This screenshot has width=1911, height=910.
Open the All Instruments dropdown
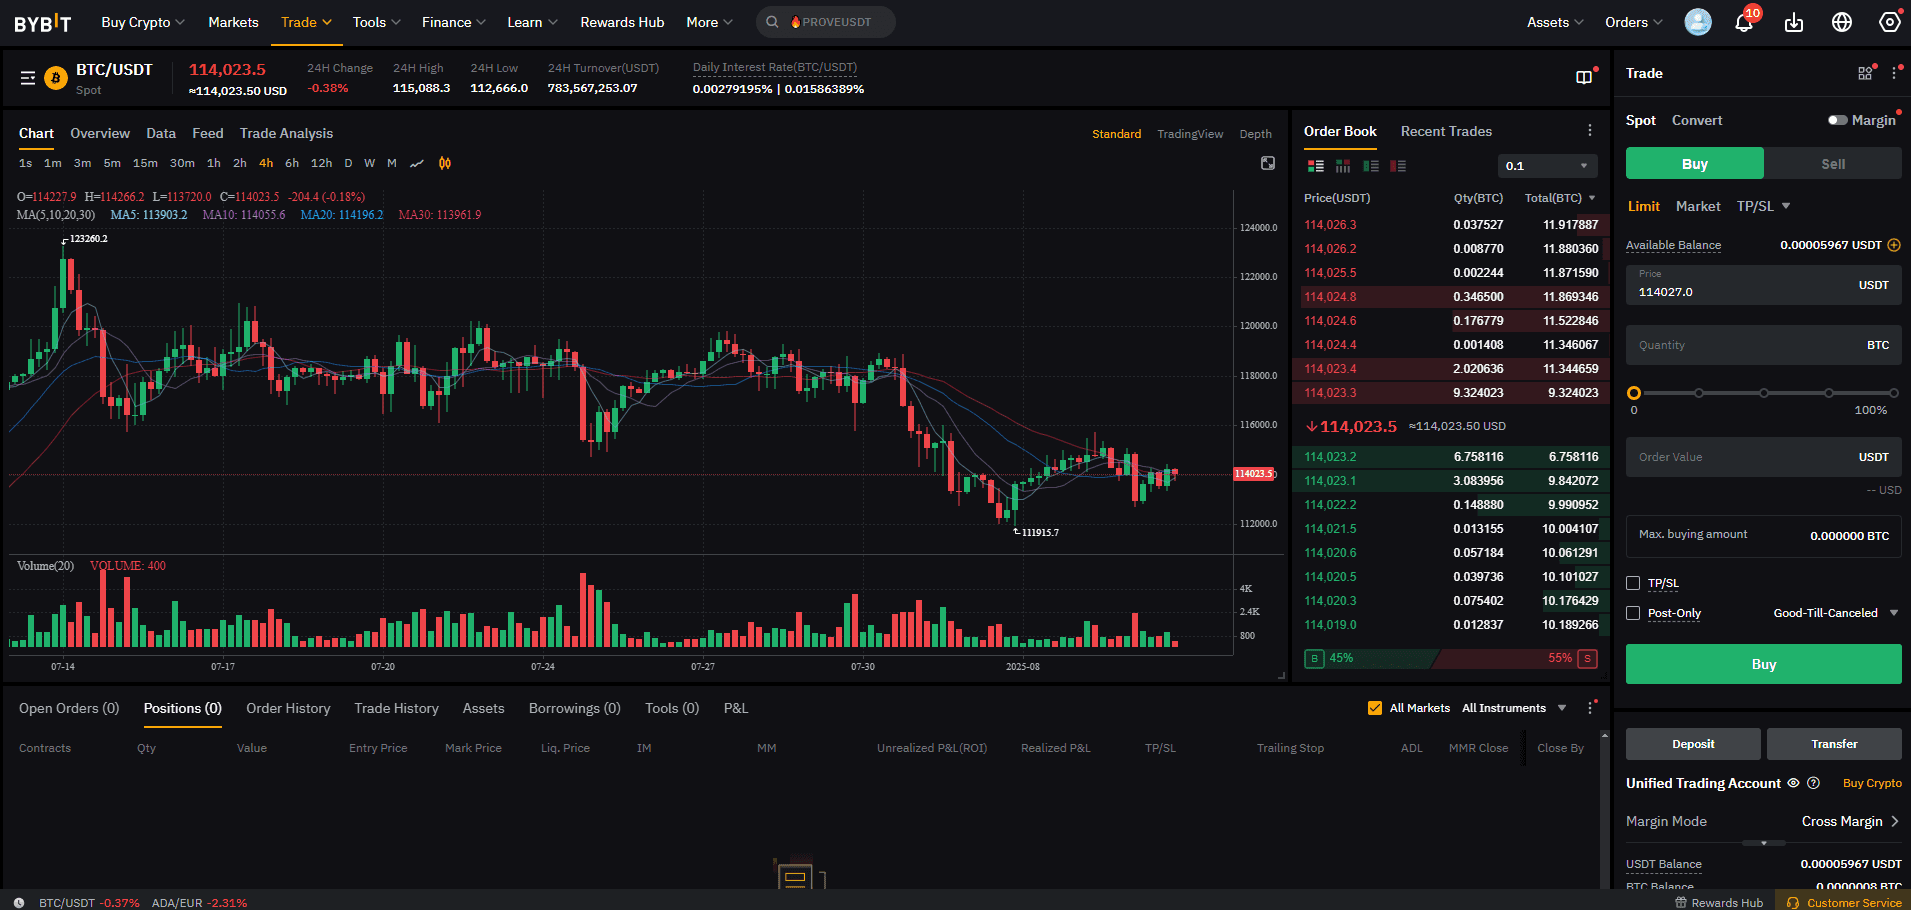tap(1514, 708)
